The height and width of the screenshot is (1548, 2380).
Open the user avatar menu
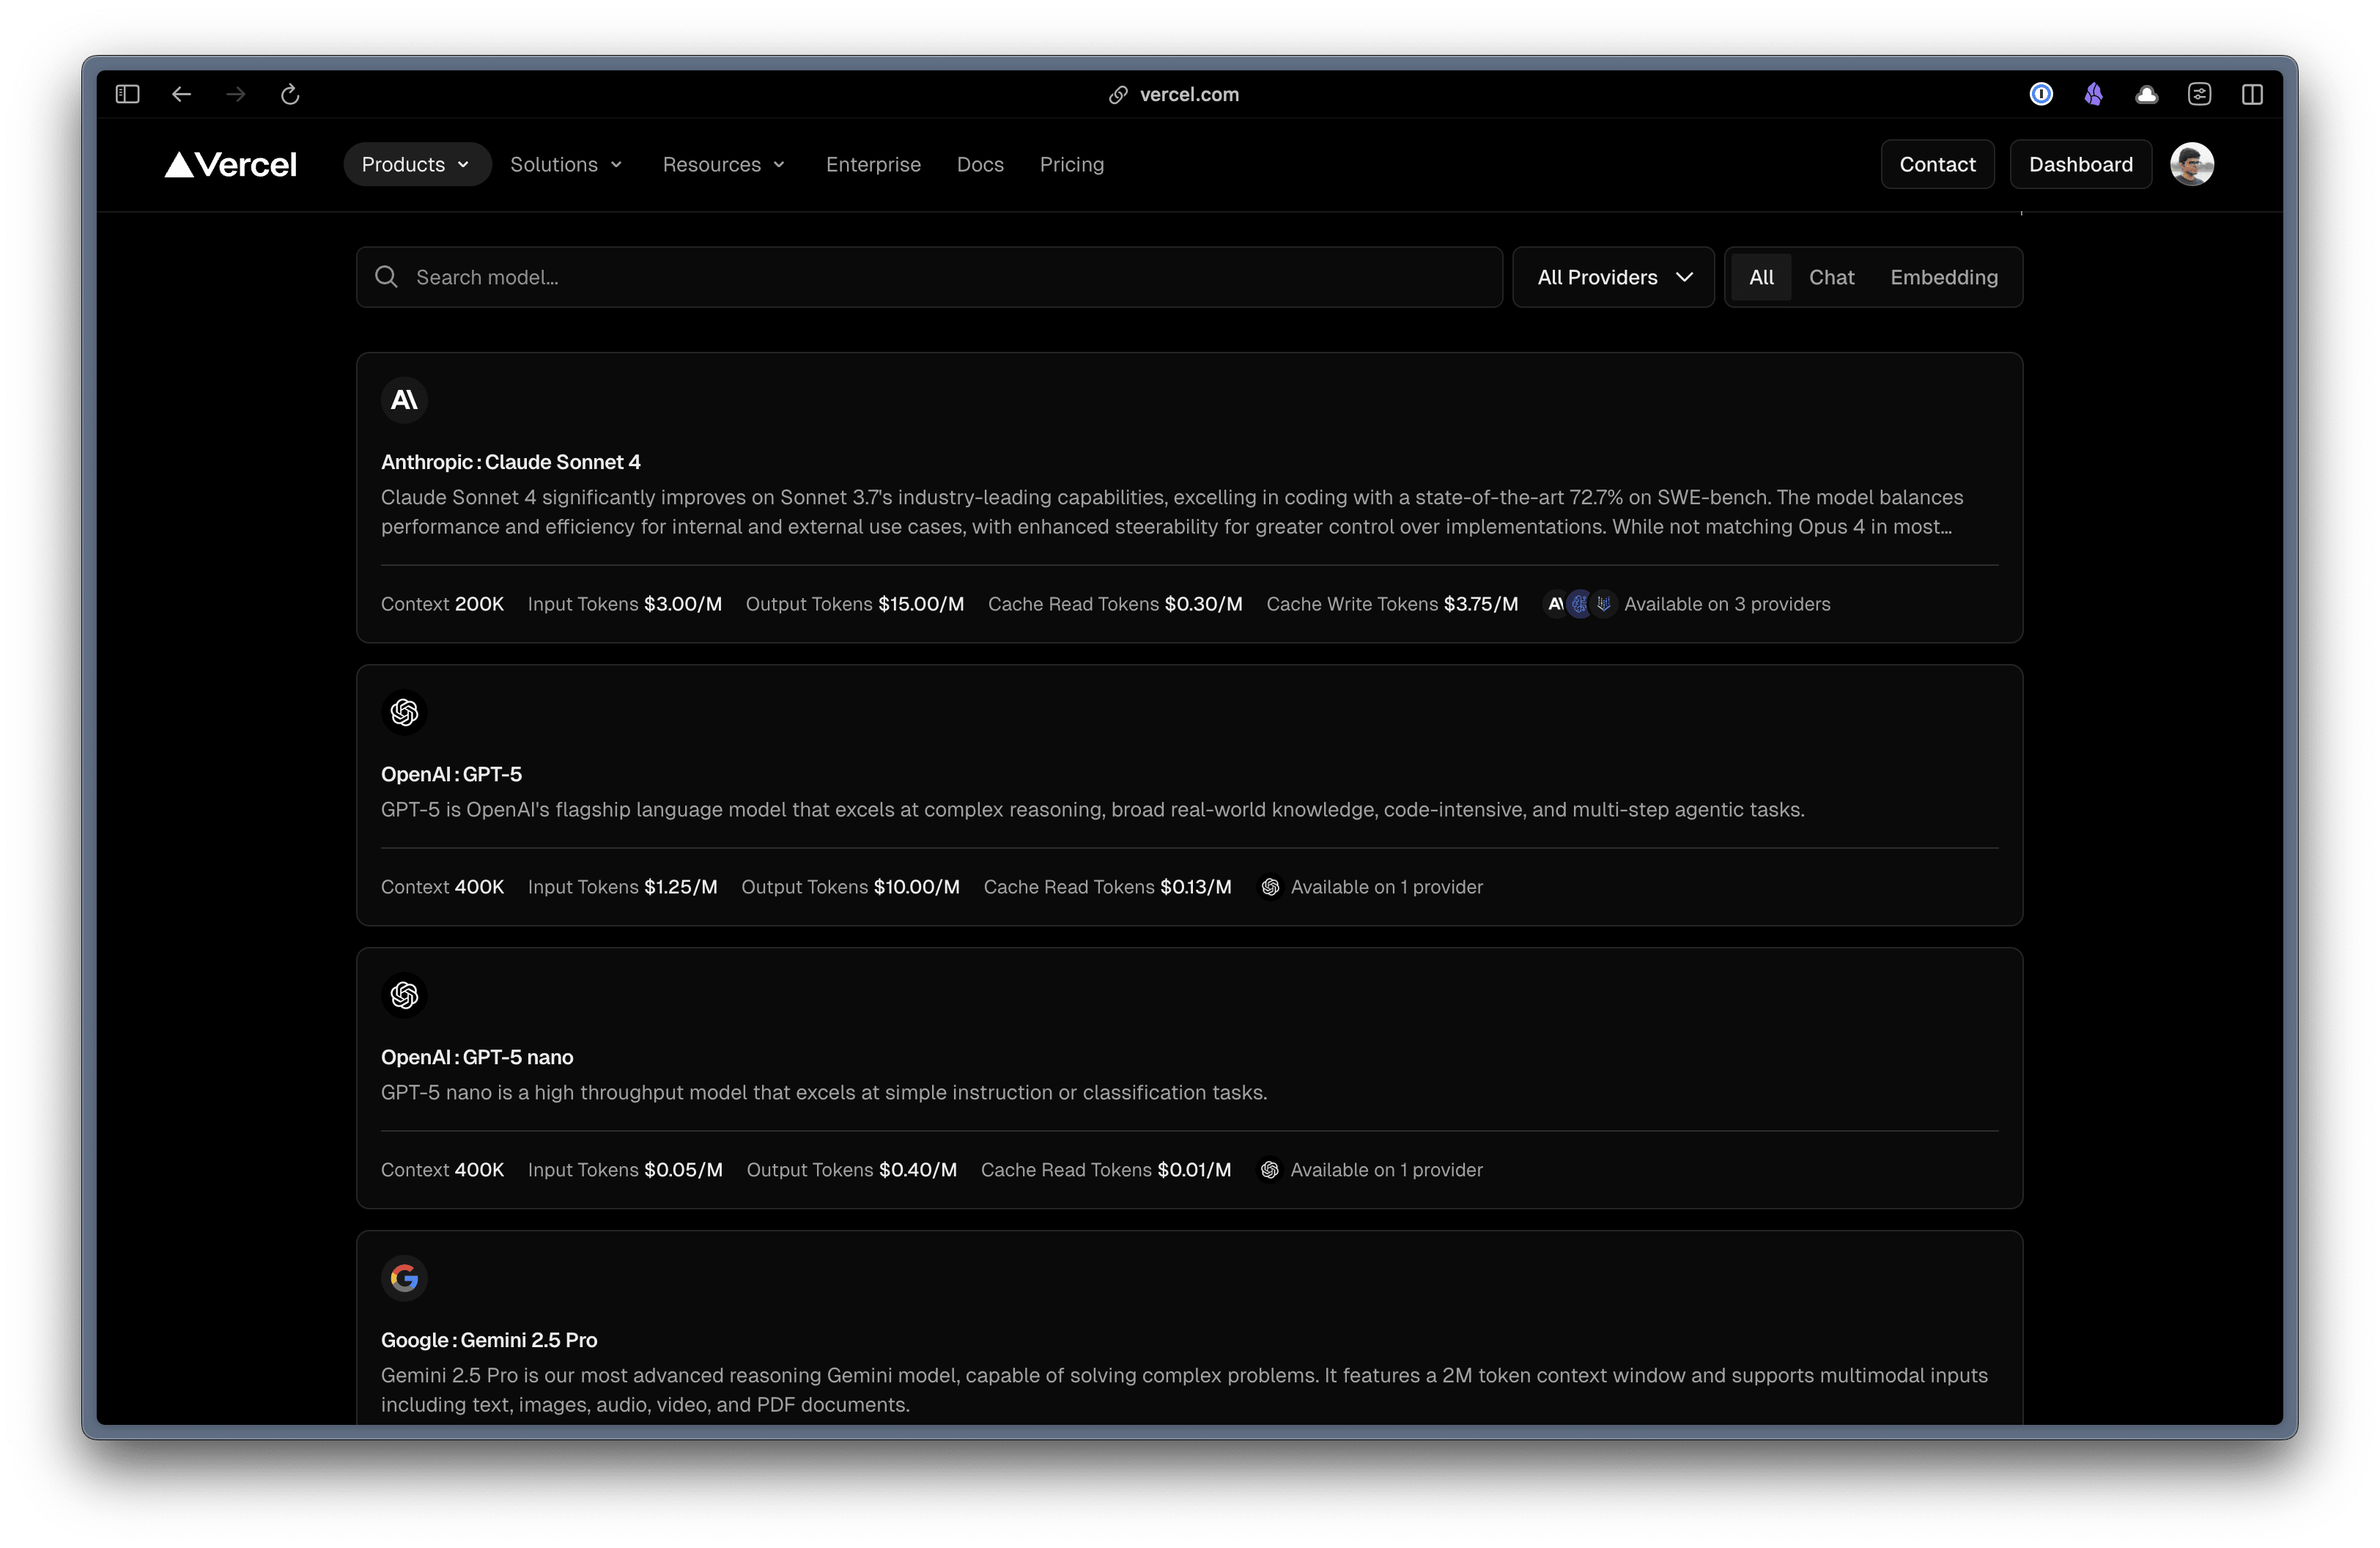[2191, 164]
